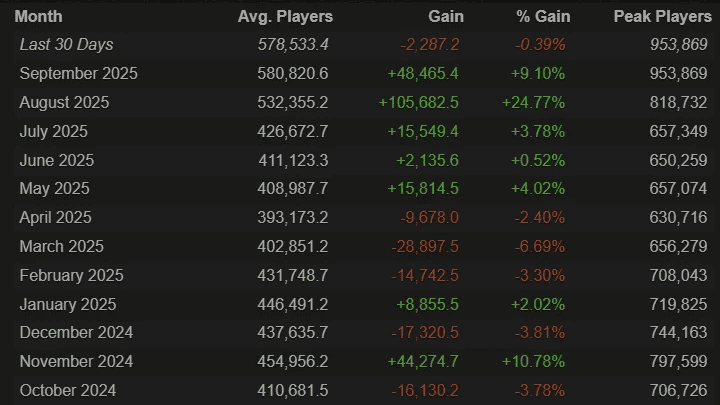
Task: Select the 630,716 peak players cell
Action: (678, 218)
